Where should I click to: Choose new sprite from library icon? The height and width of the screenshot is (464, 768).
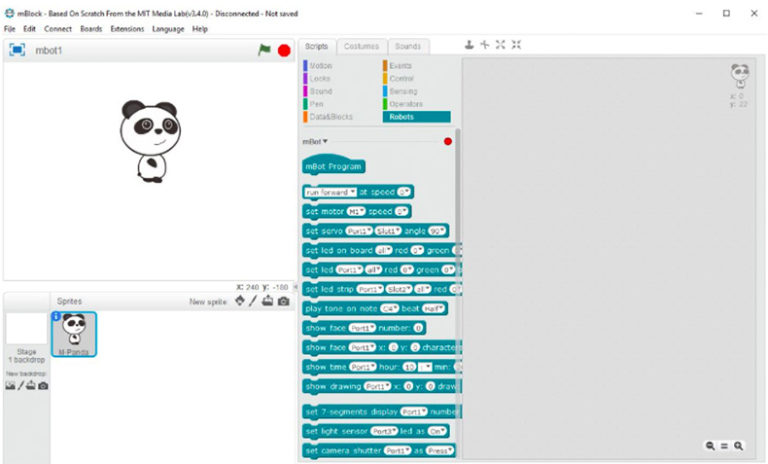pos(239,301)
